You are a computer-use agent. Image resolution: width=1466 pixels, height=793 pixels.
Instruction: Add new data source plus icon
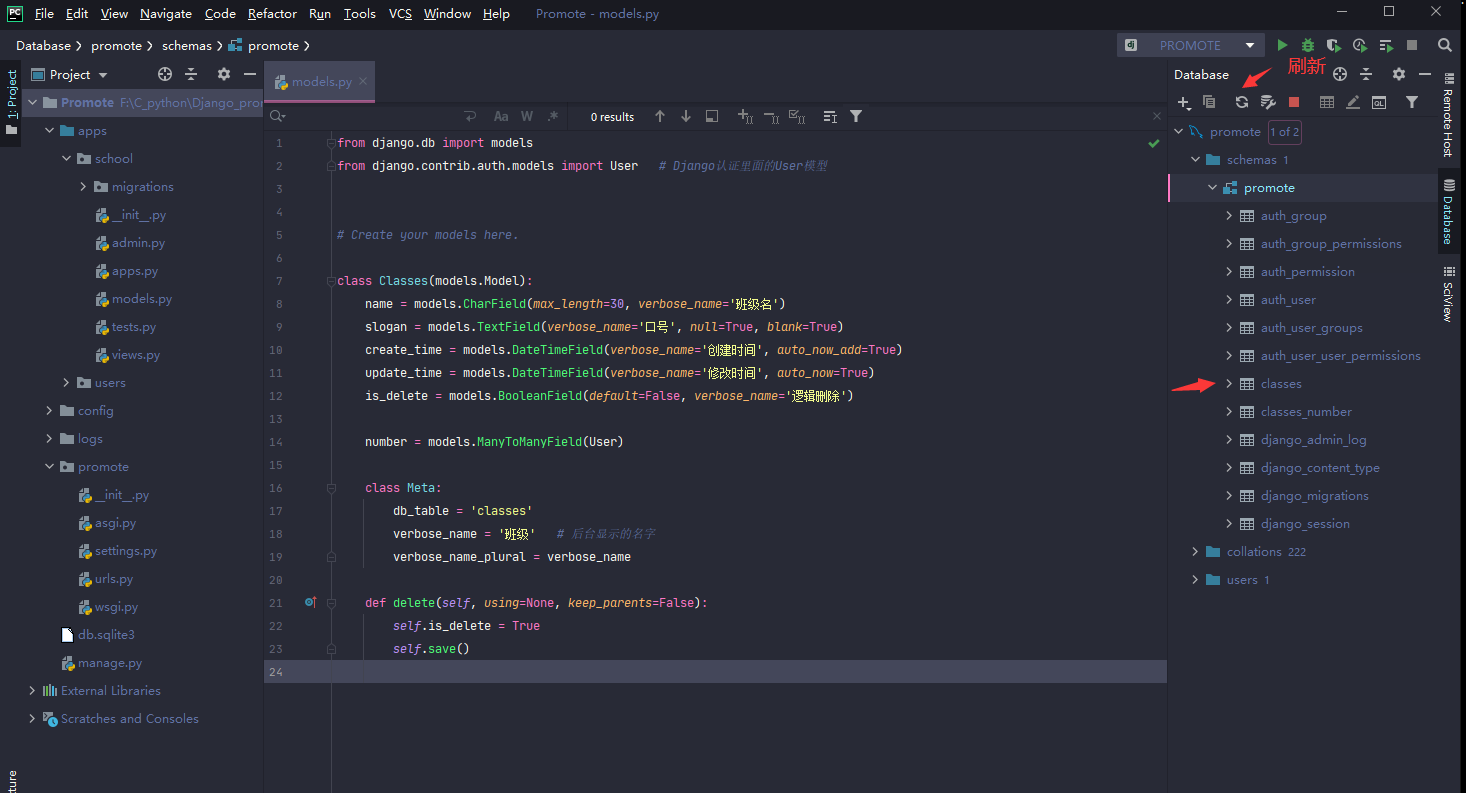point(1184,102)
